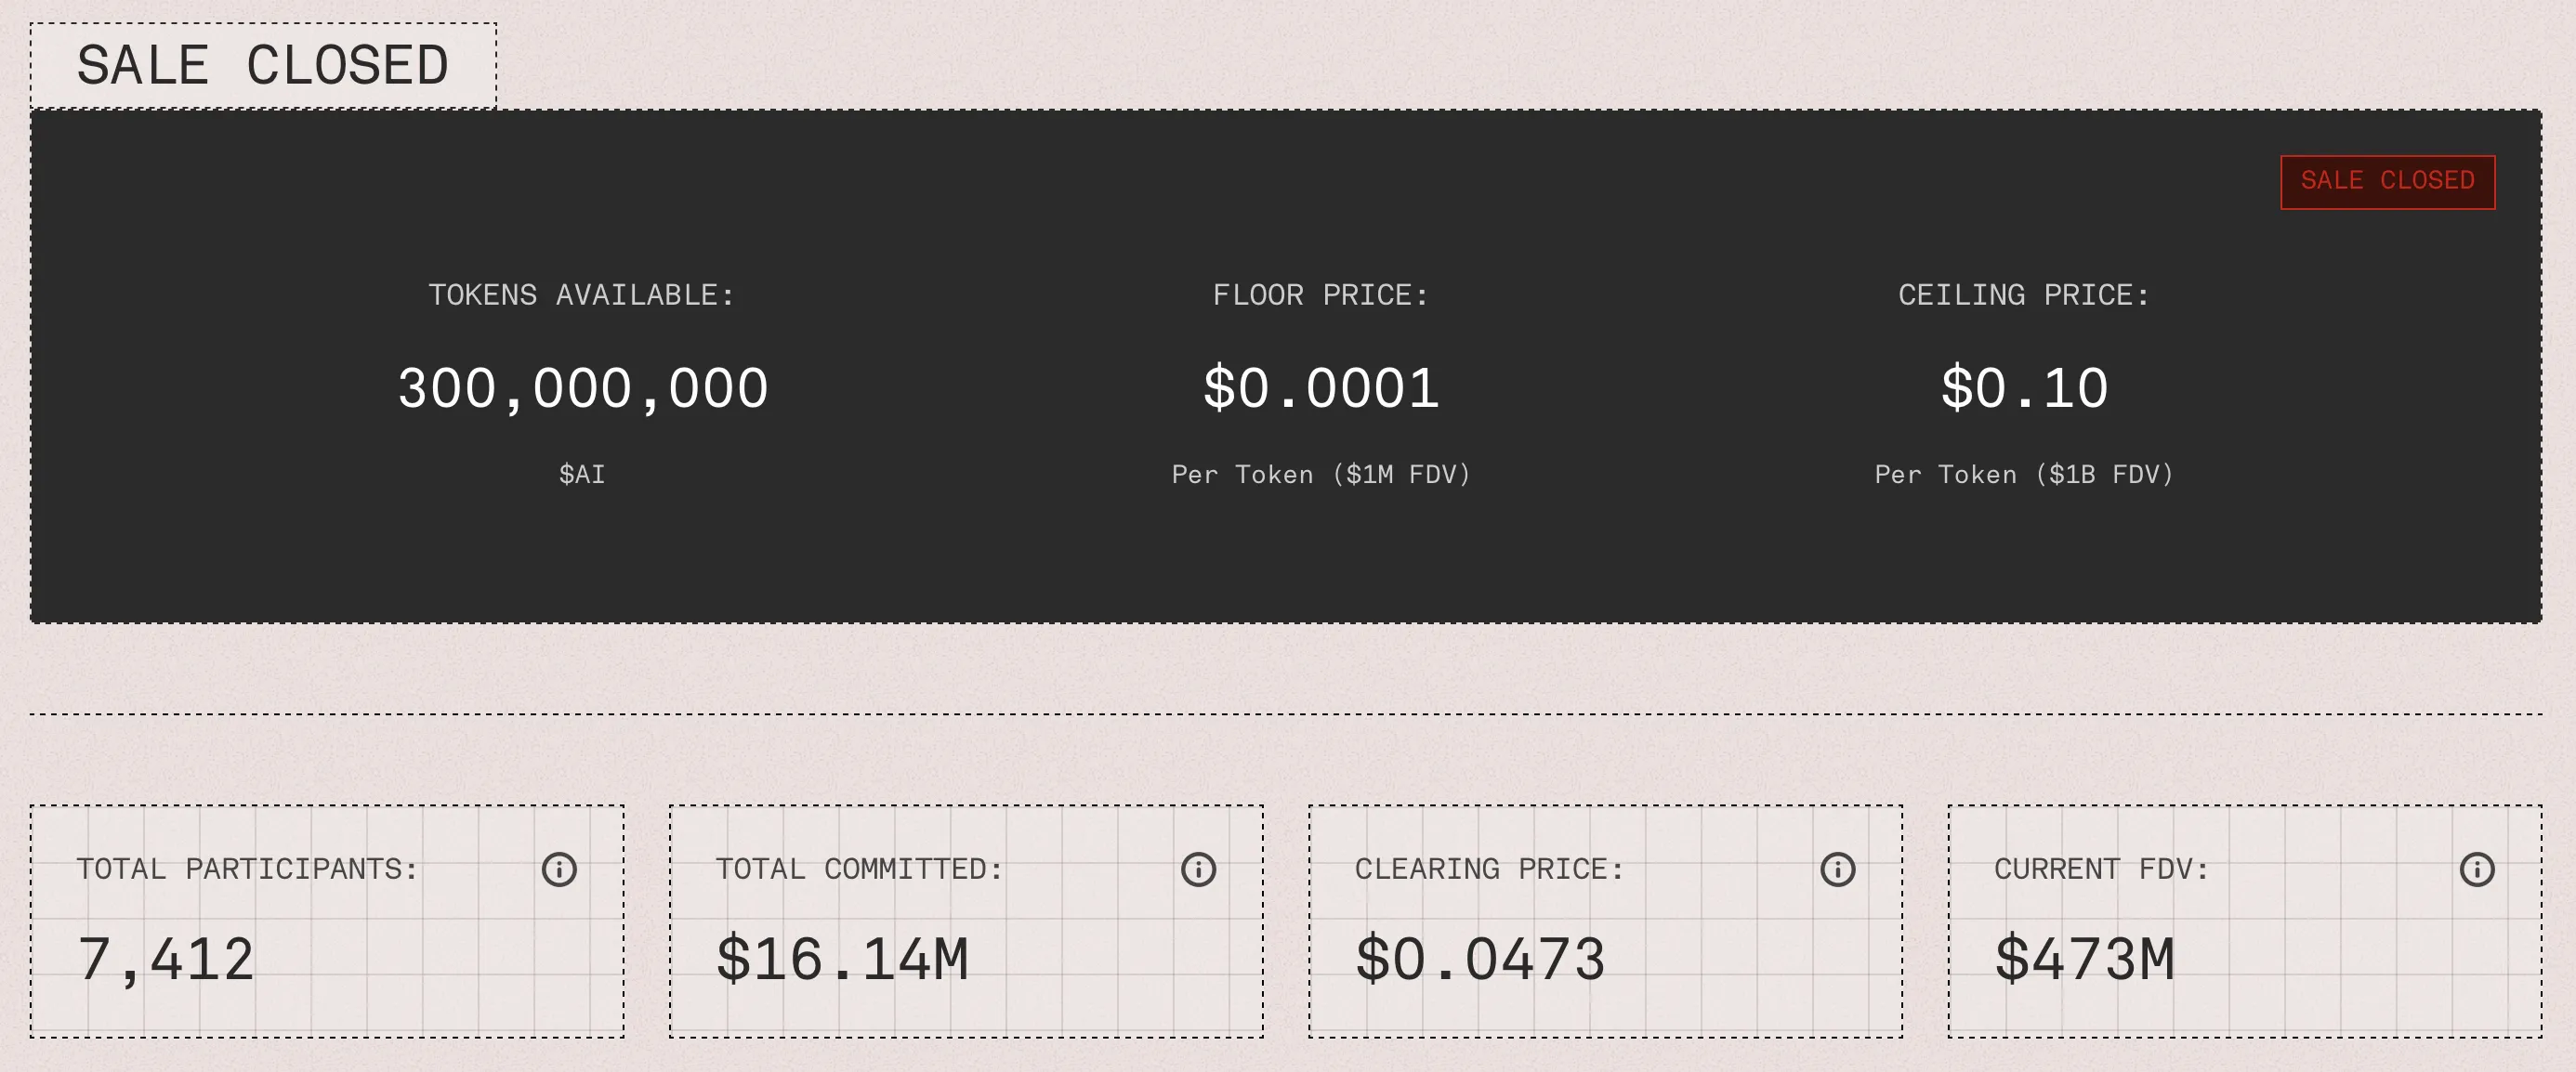
Task: Click the FLOOR PRICE label
Action: point(1321,295)
